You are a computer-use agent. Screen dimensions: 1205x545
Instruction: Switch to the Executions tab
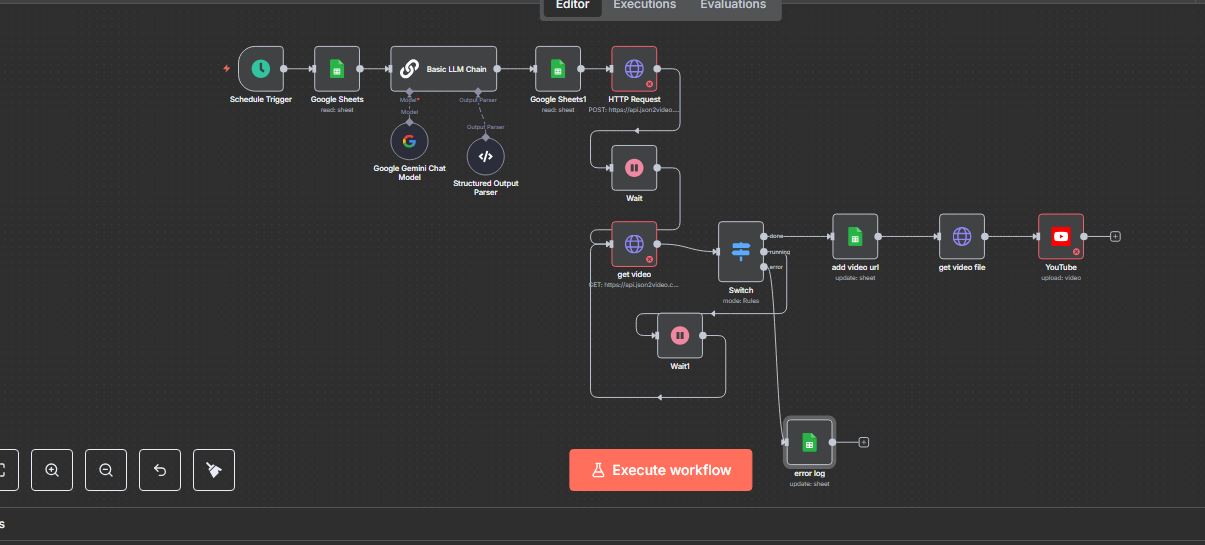[644, 5]
